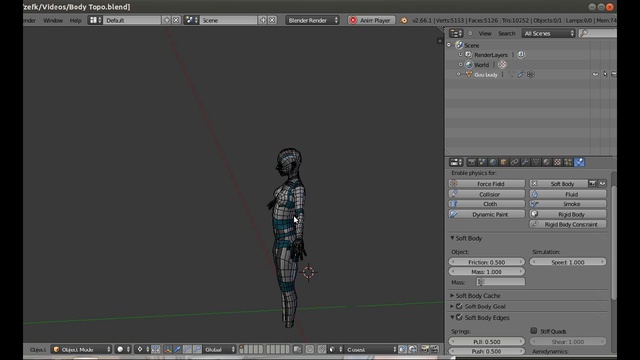Viewport: 640px width, 360px height.
Task: Open the Object Mode dropdown
Action: 82,349
